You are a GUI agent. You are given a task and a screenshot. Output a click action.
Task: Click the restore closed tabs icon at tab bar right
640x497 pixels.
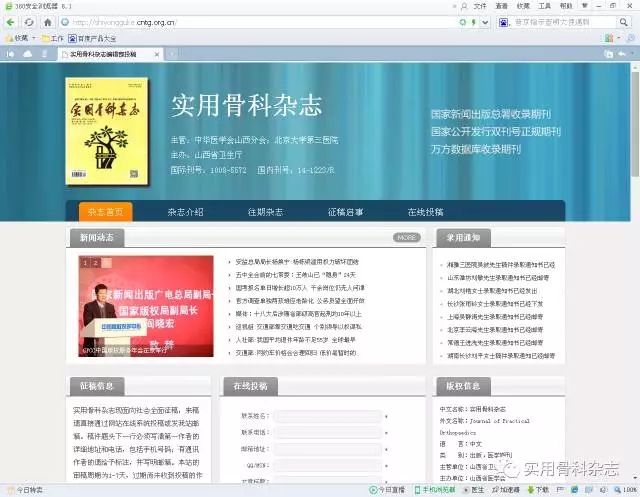[608, 54]
